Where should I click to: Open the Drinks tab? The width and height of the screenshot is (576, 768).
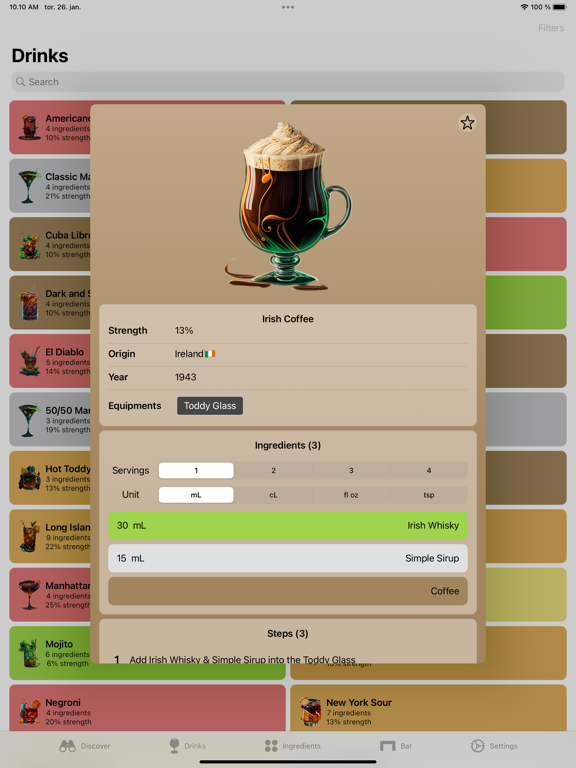pos(187,746)
